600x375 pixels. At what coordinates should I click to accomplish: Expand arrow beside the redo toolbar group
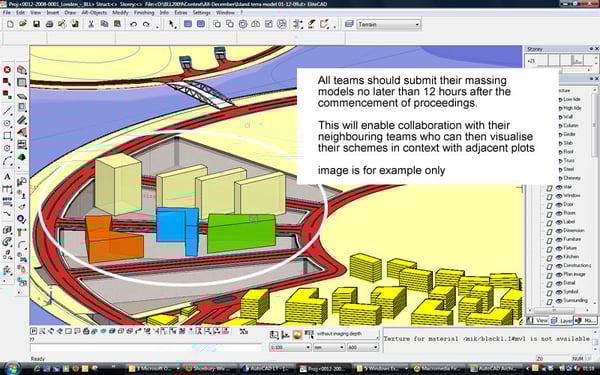point(157,27)
